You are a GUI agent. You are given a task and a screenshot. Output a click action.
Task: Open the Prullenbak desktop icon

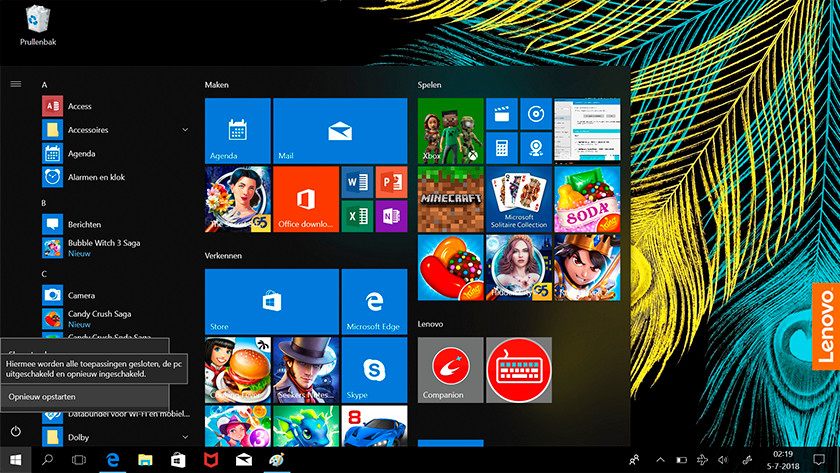[38, 25]
